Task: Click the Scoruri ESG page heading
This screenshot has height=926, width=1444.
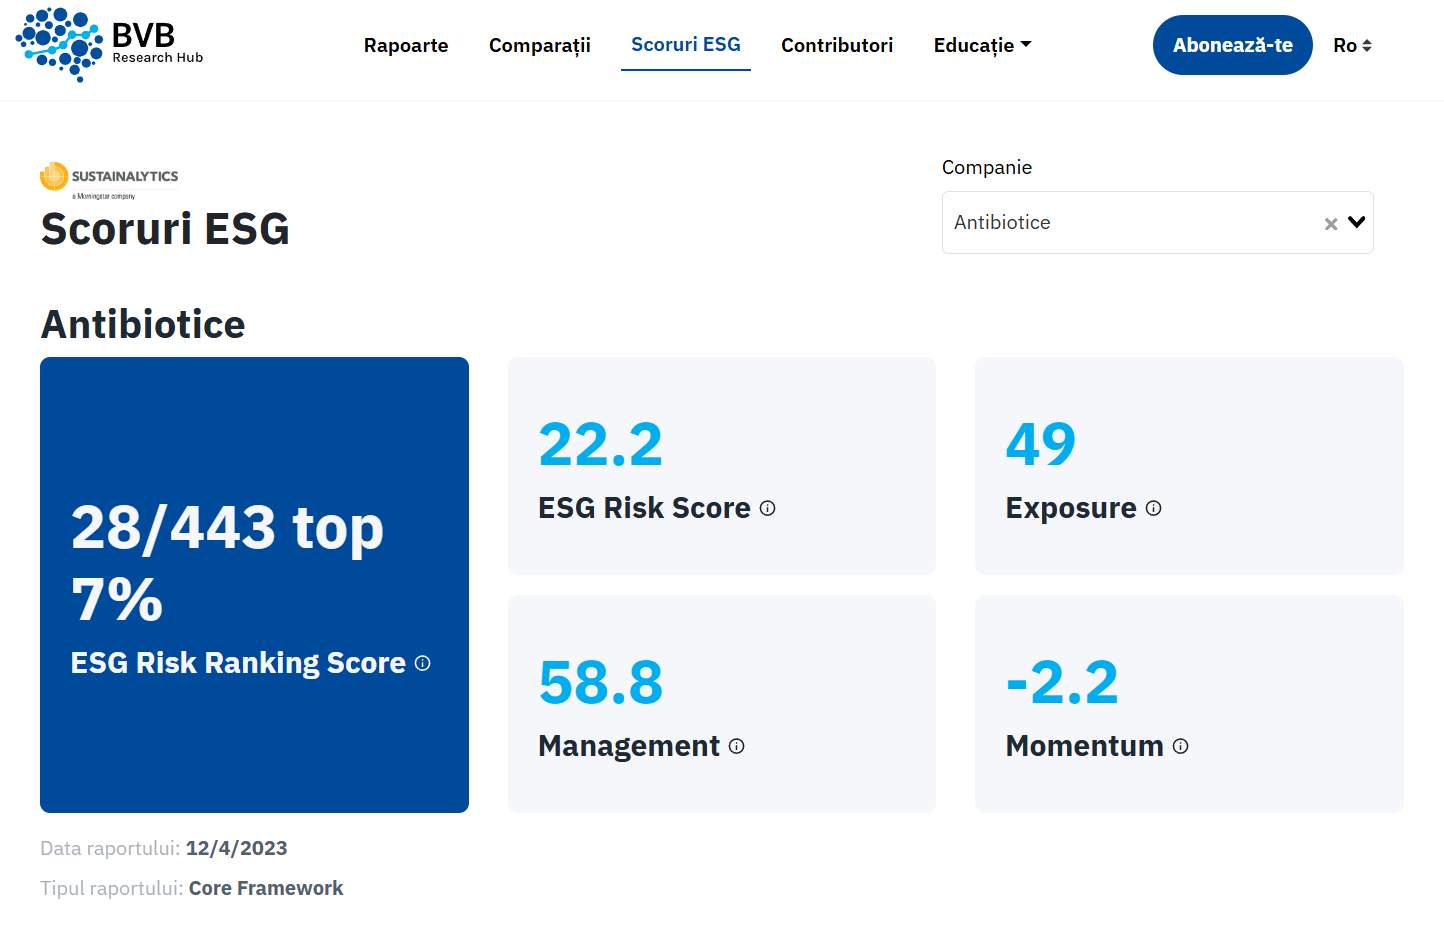Action: (165, 229)
